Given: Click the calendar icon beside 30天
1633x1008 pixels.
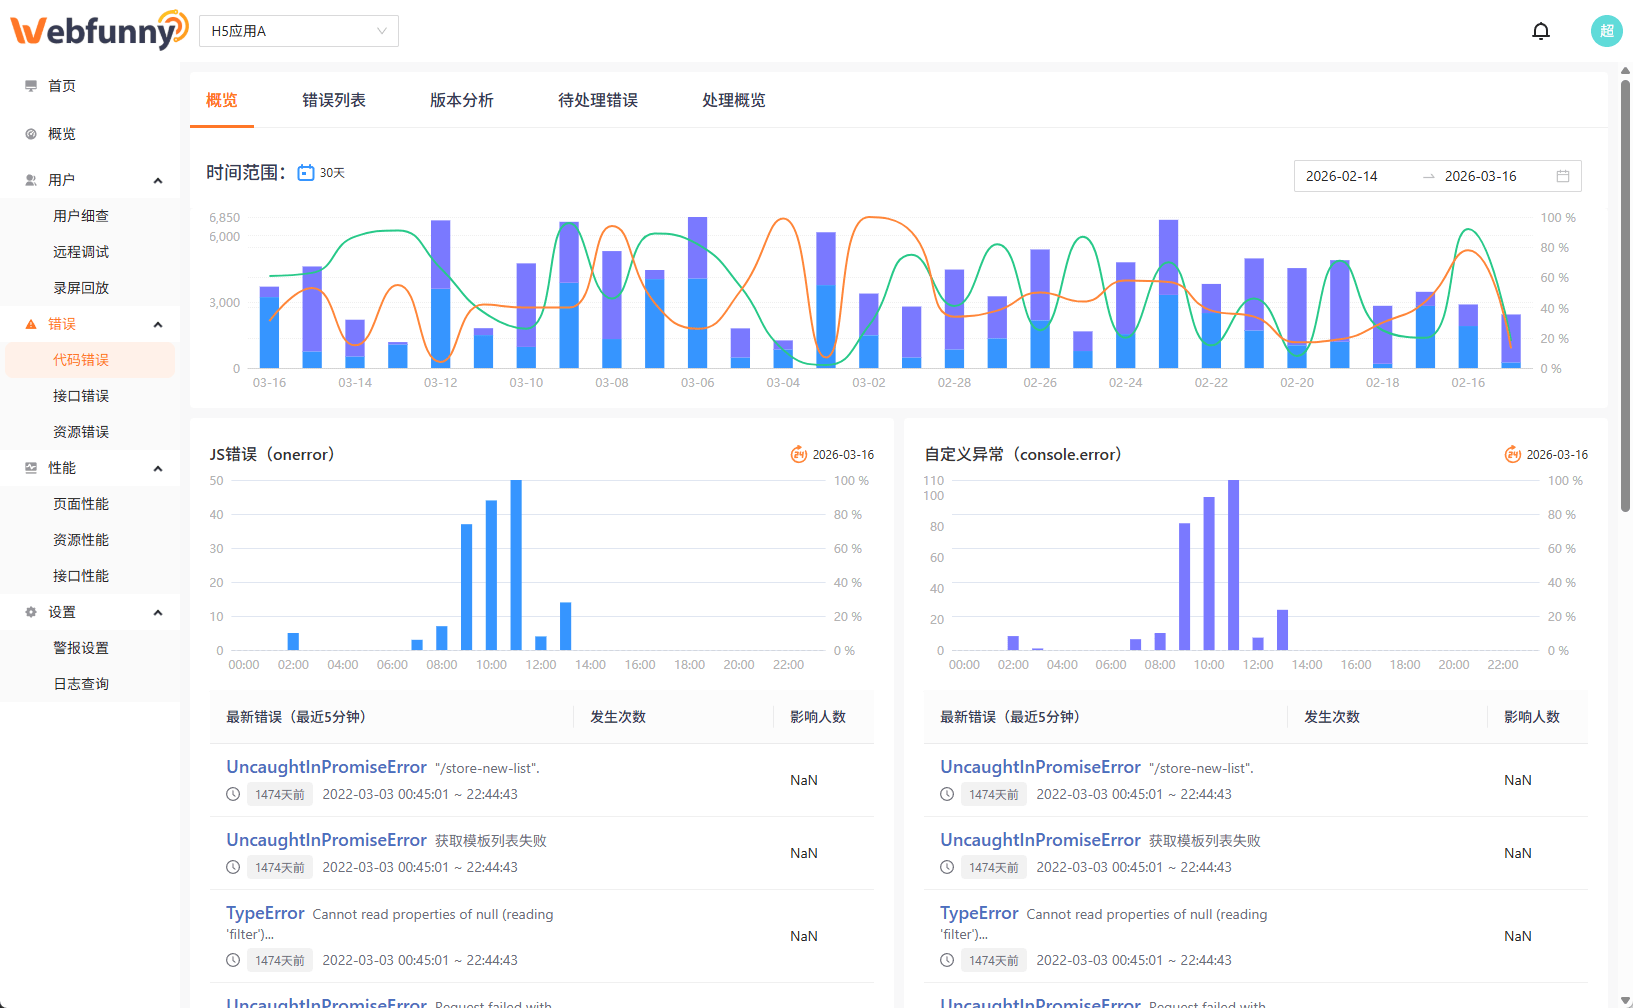Looking at the screenshot, I should [x=306, y=172].
